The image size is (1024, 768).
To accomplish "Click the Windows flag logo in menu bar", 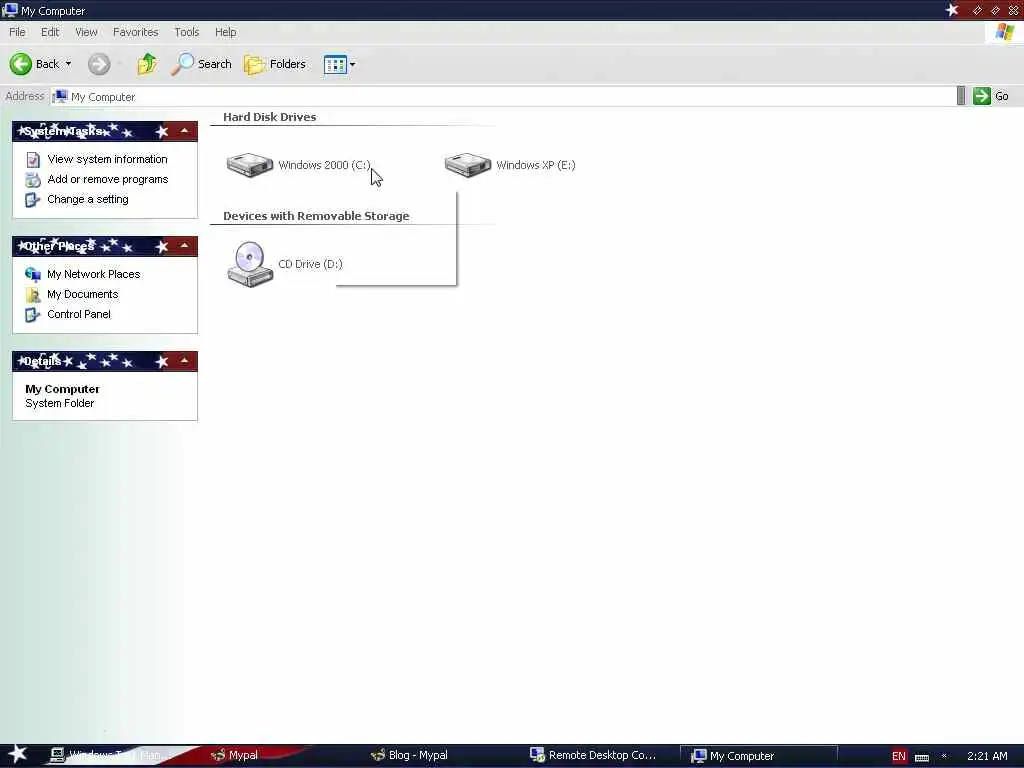I will tap(1004, 32).
